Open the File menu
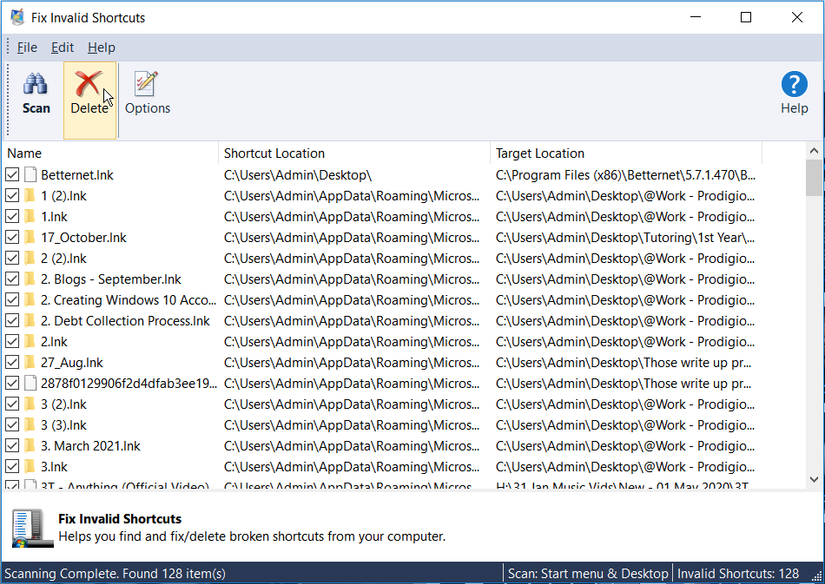Image resolution: width=825 pixels, height=584 pixels. point(27,47)
